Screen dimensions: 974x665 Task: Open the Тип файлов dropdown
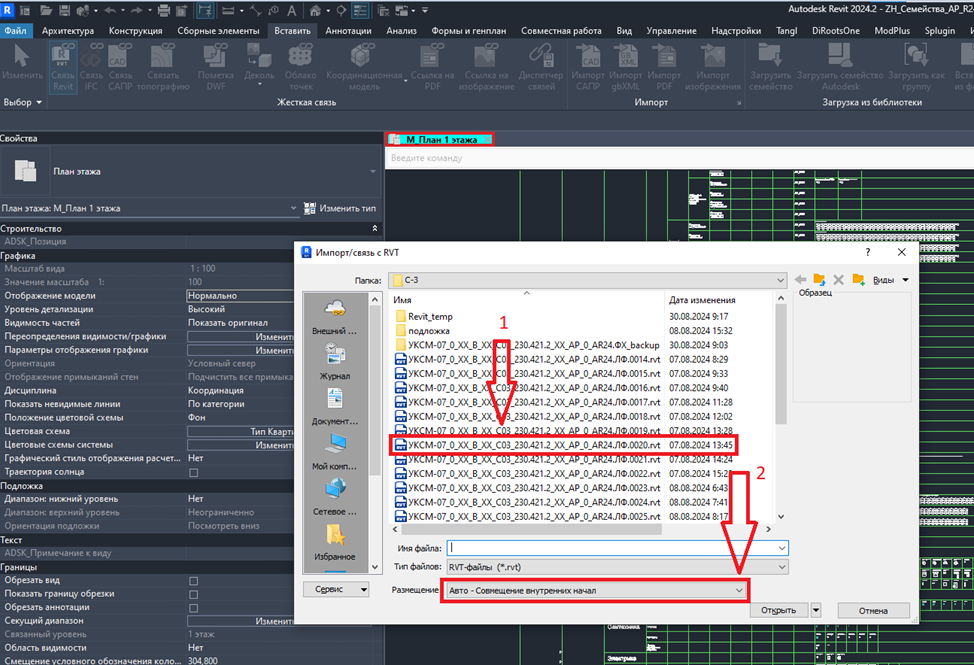pos(617,567)
